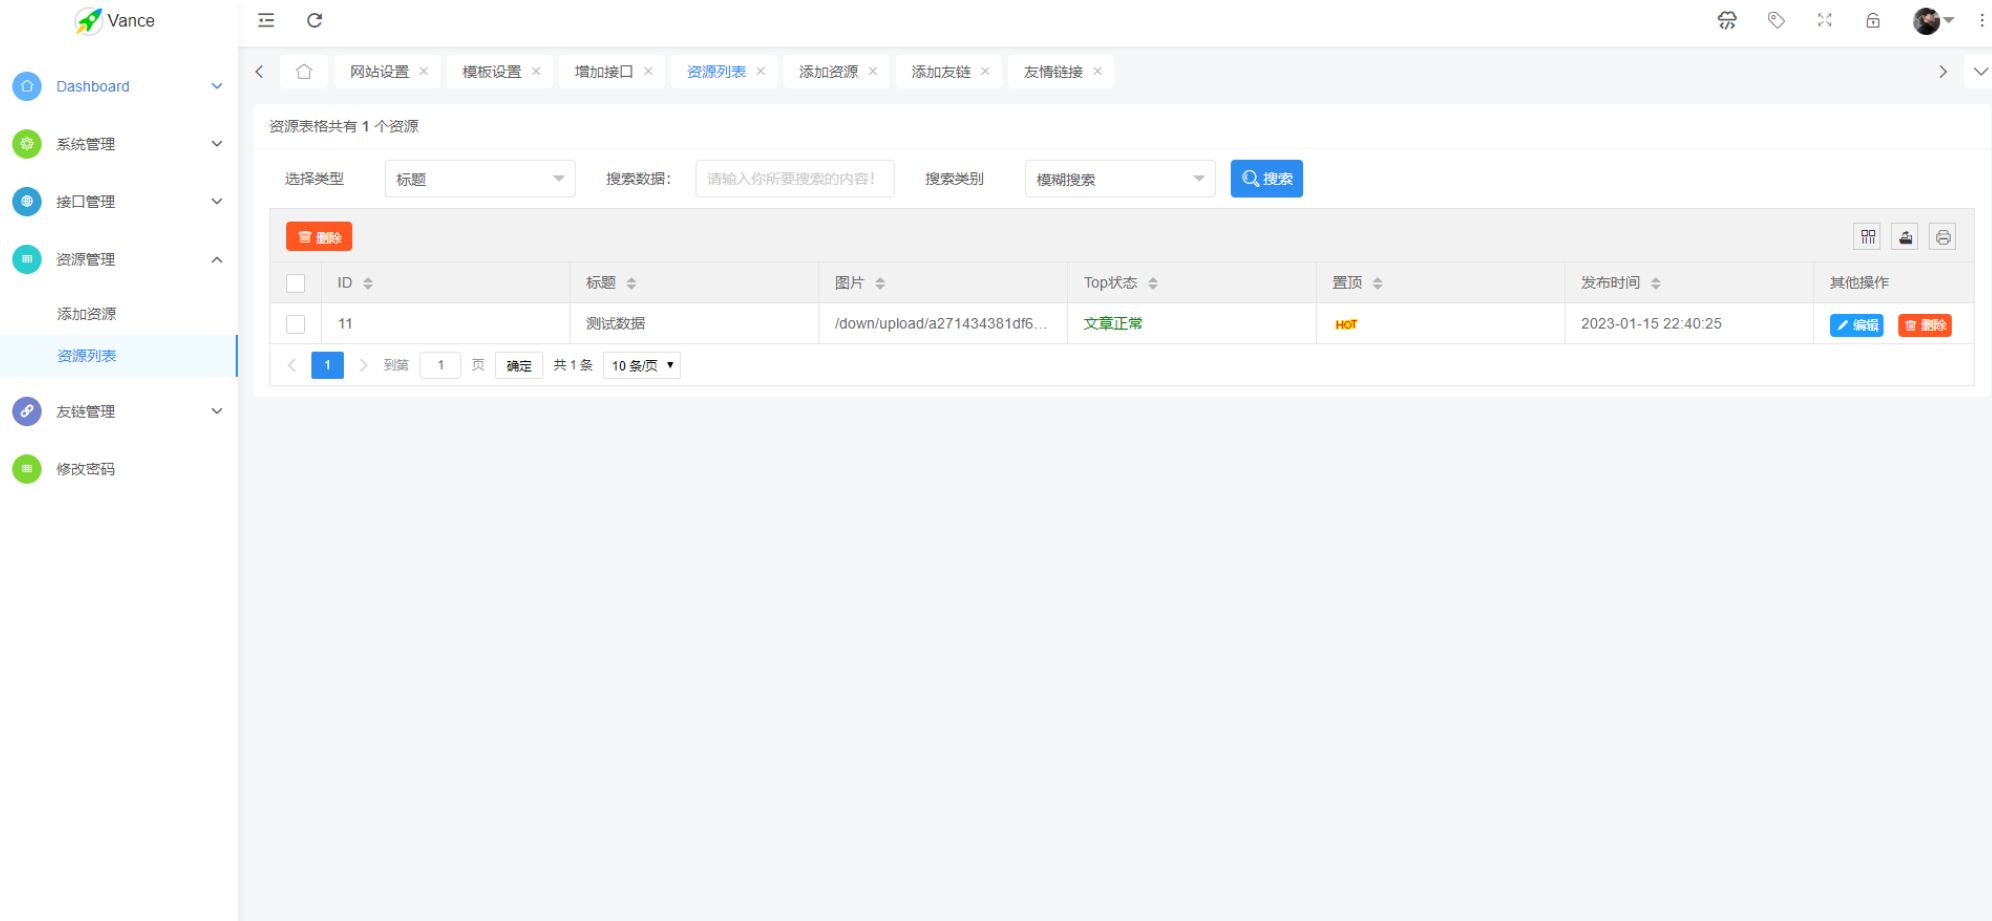Open the 搜索类别 dropdown showing 模糊搜索

(1118, 178)
